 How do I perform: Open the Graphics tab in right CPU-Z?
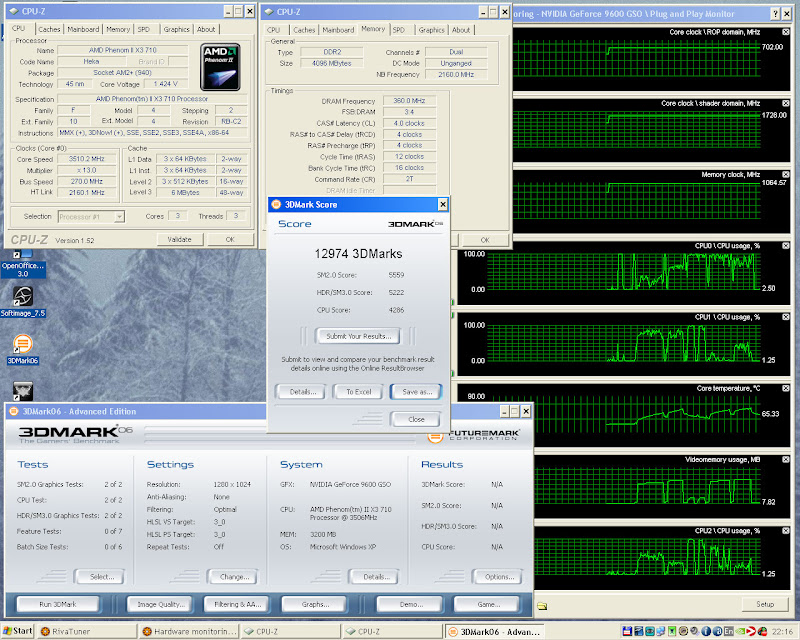tap(432, 30)
